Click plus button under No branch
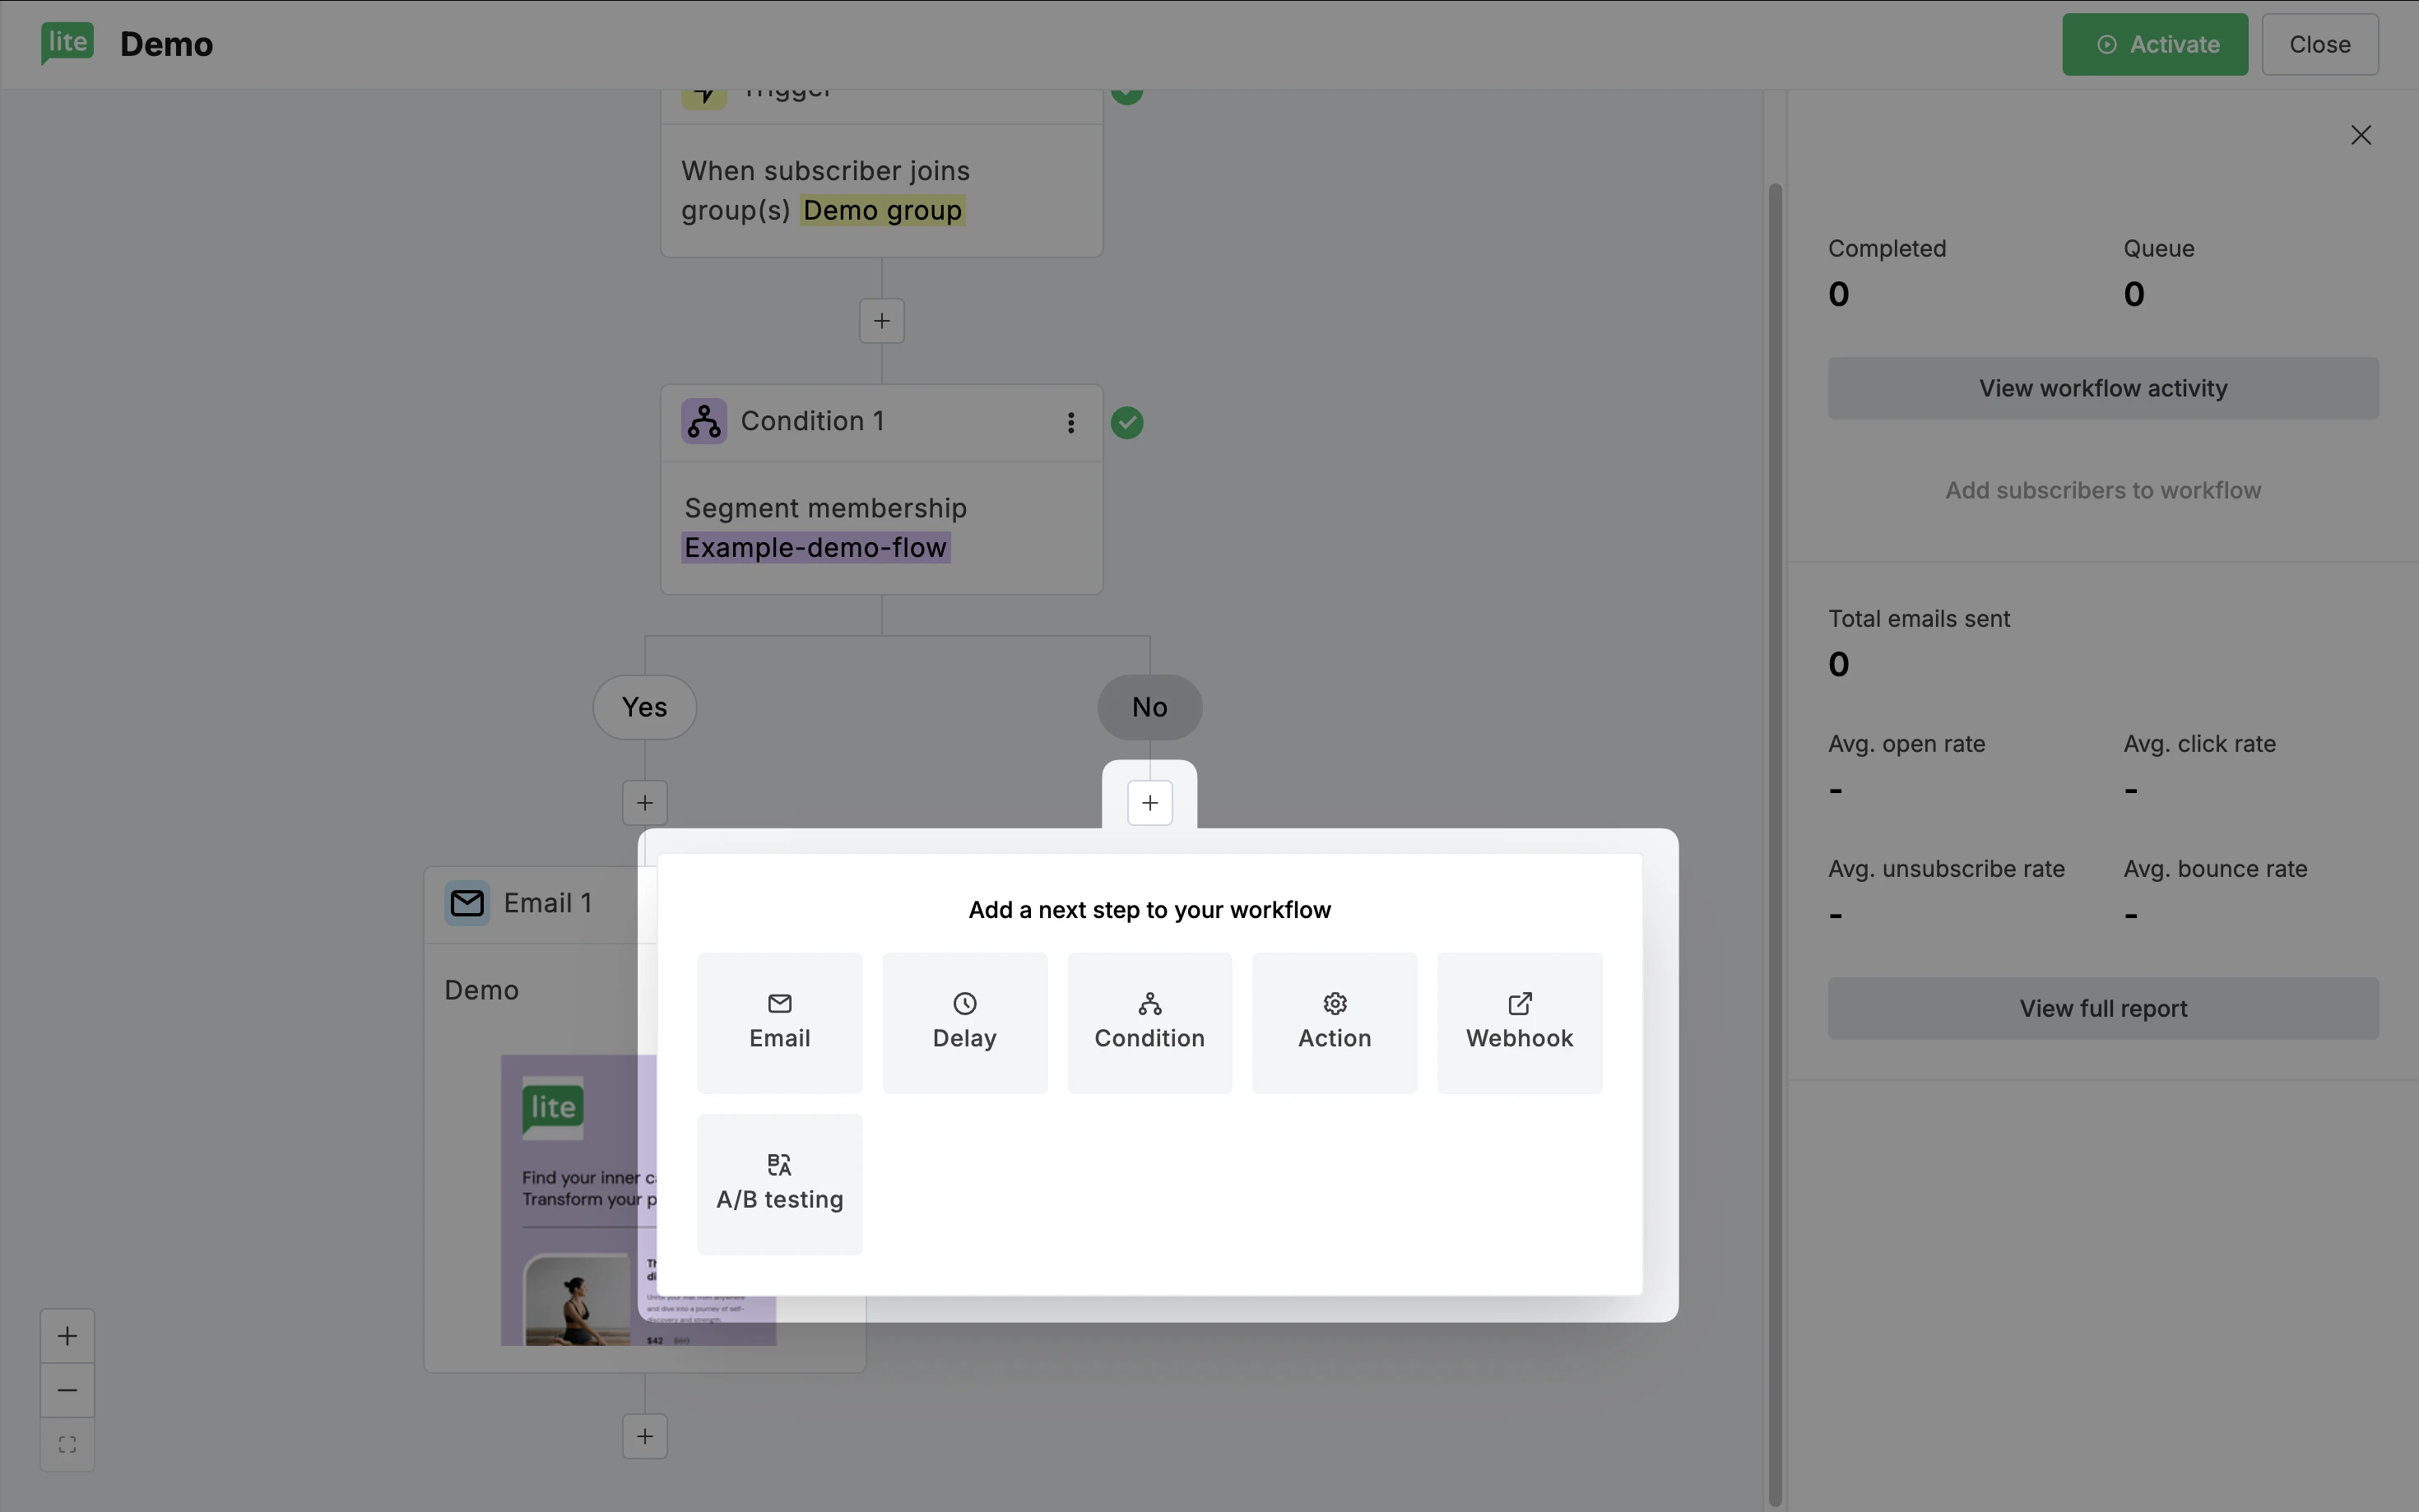 1149,803
